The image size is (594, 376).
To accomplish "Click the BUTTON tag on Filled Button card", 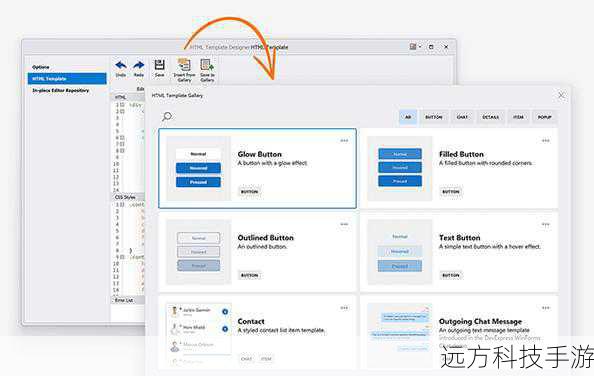I will (x=451, y=192).
